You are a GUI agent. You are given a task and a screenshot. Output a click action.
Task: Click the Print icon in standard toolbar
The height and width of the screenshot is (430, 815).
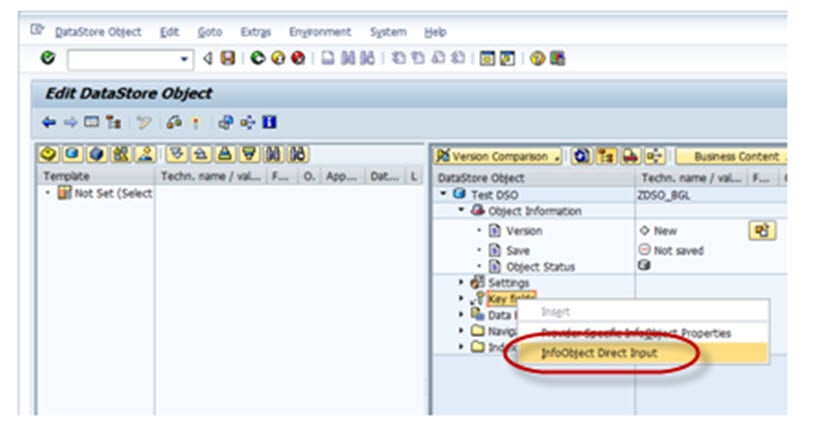point(327,59)
